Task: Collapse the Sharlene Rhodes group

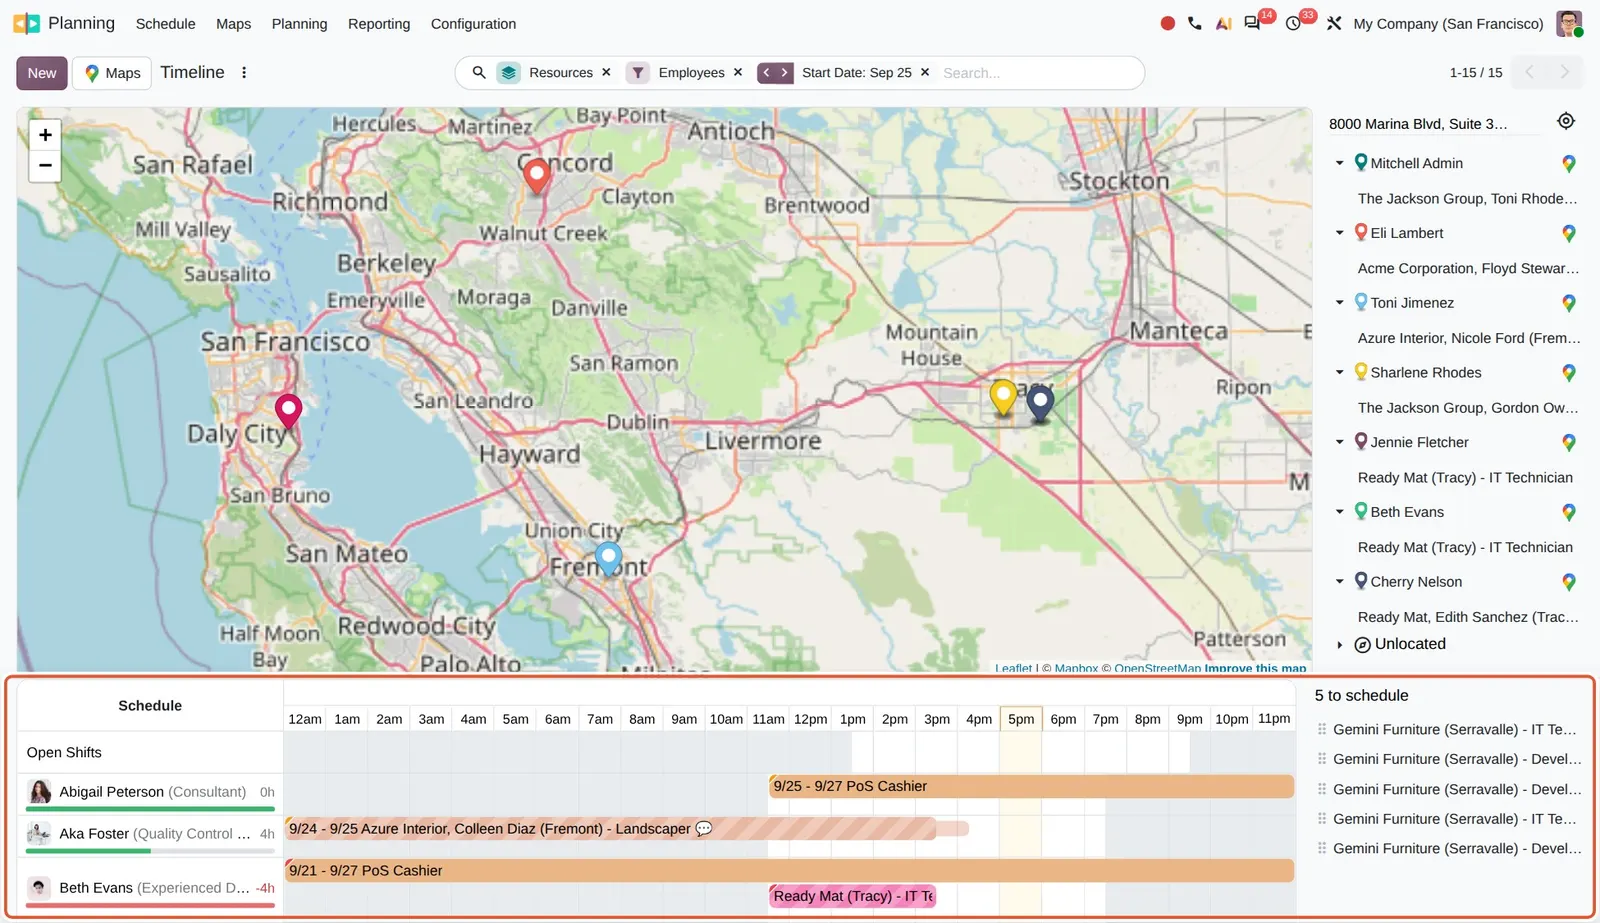Action: coord(1340,372)
